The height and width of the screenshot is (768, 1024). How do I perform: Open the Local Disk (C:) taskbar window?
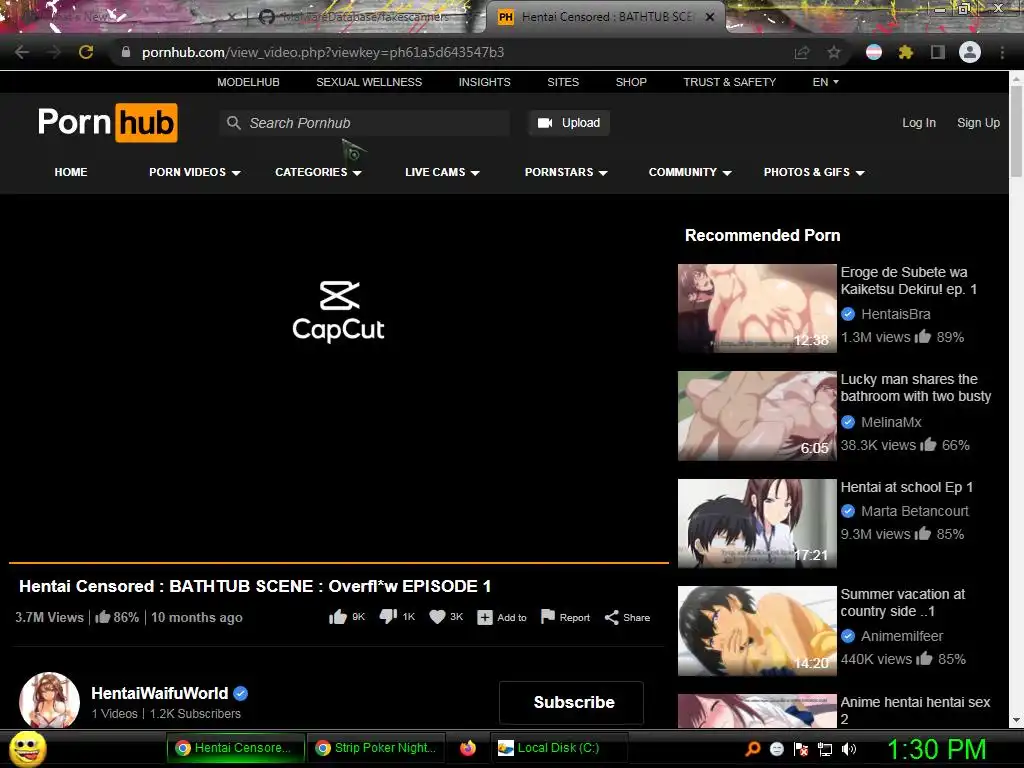[x=558, y=748]
